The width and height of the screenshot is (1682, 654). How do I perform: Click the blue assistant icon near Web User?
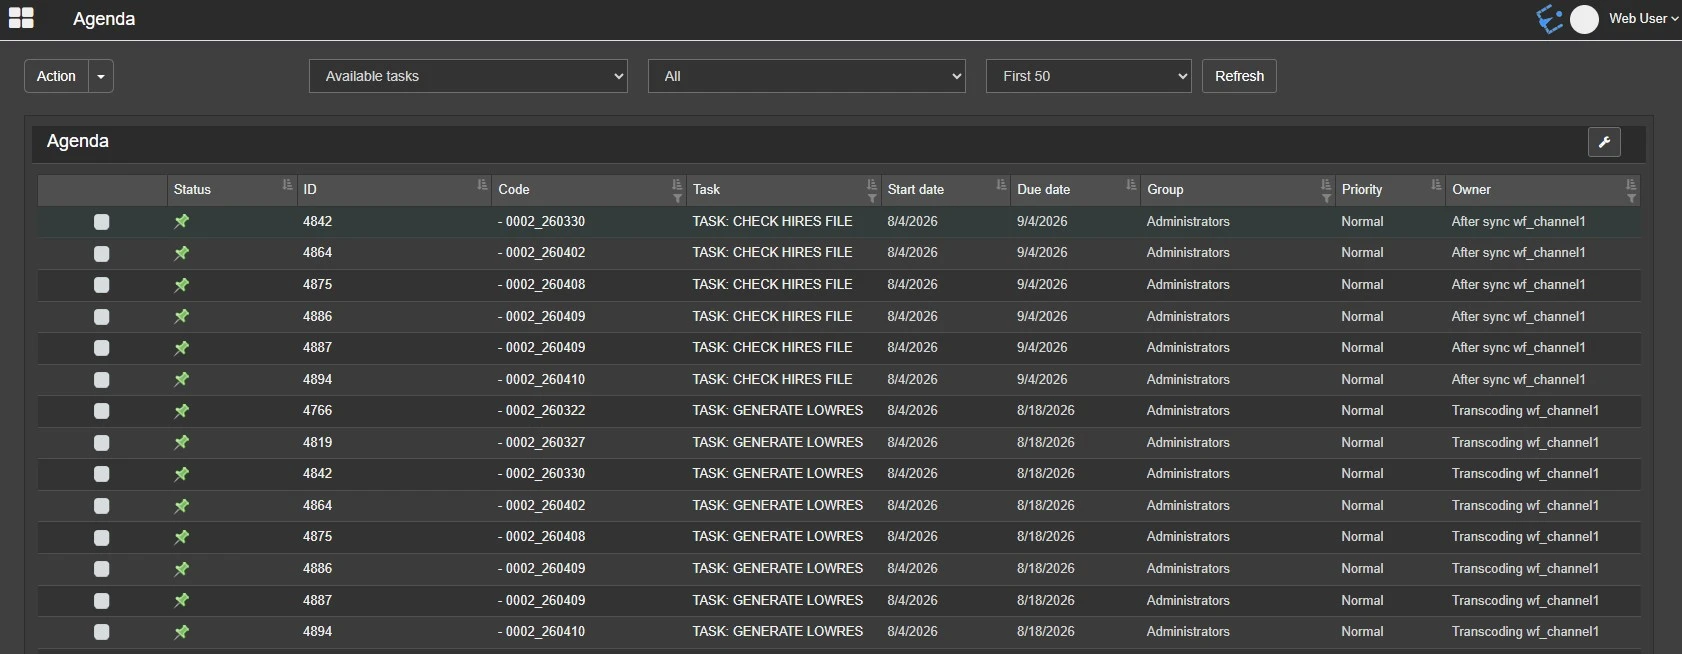click(1549, 19)
